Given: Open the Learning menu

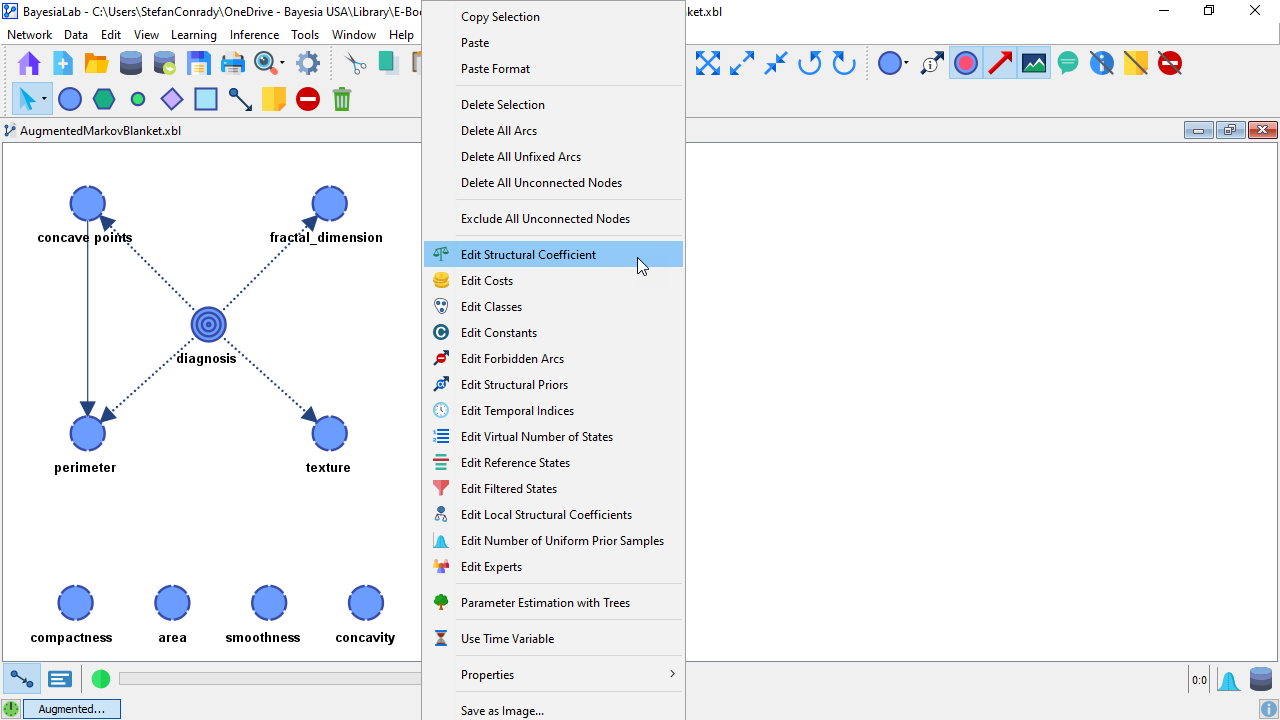Looking at the screenshot, I should [193, 35].
